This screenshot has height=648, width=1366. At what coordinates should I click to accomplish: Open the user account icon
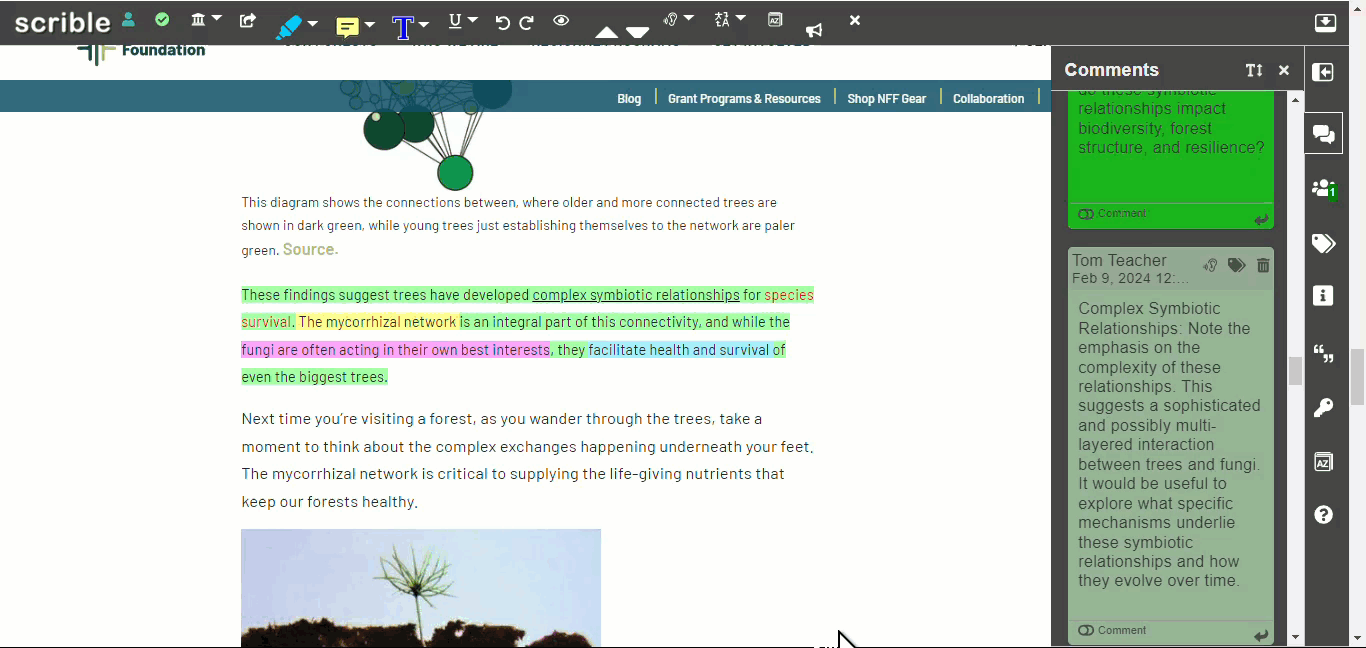128,20
